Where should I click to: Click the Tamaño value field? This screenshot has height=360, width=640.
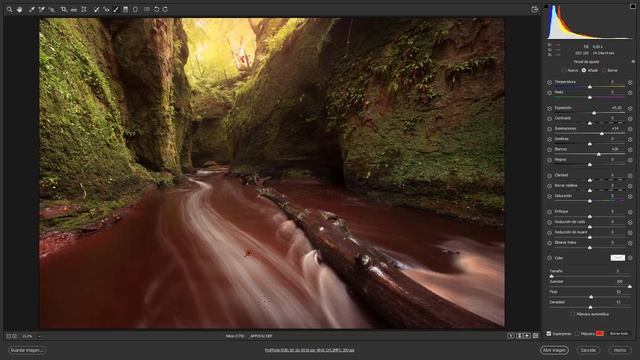(x=617, y=271)
